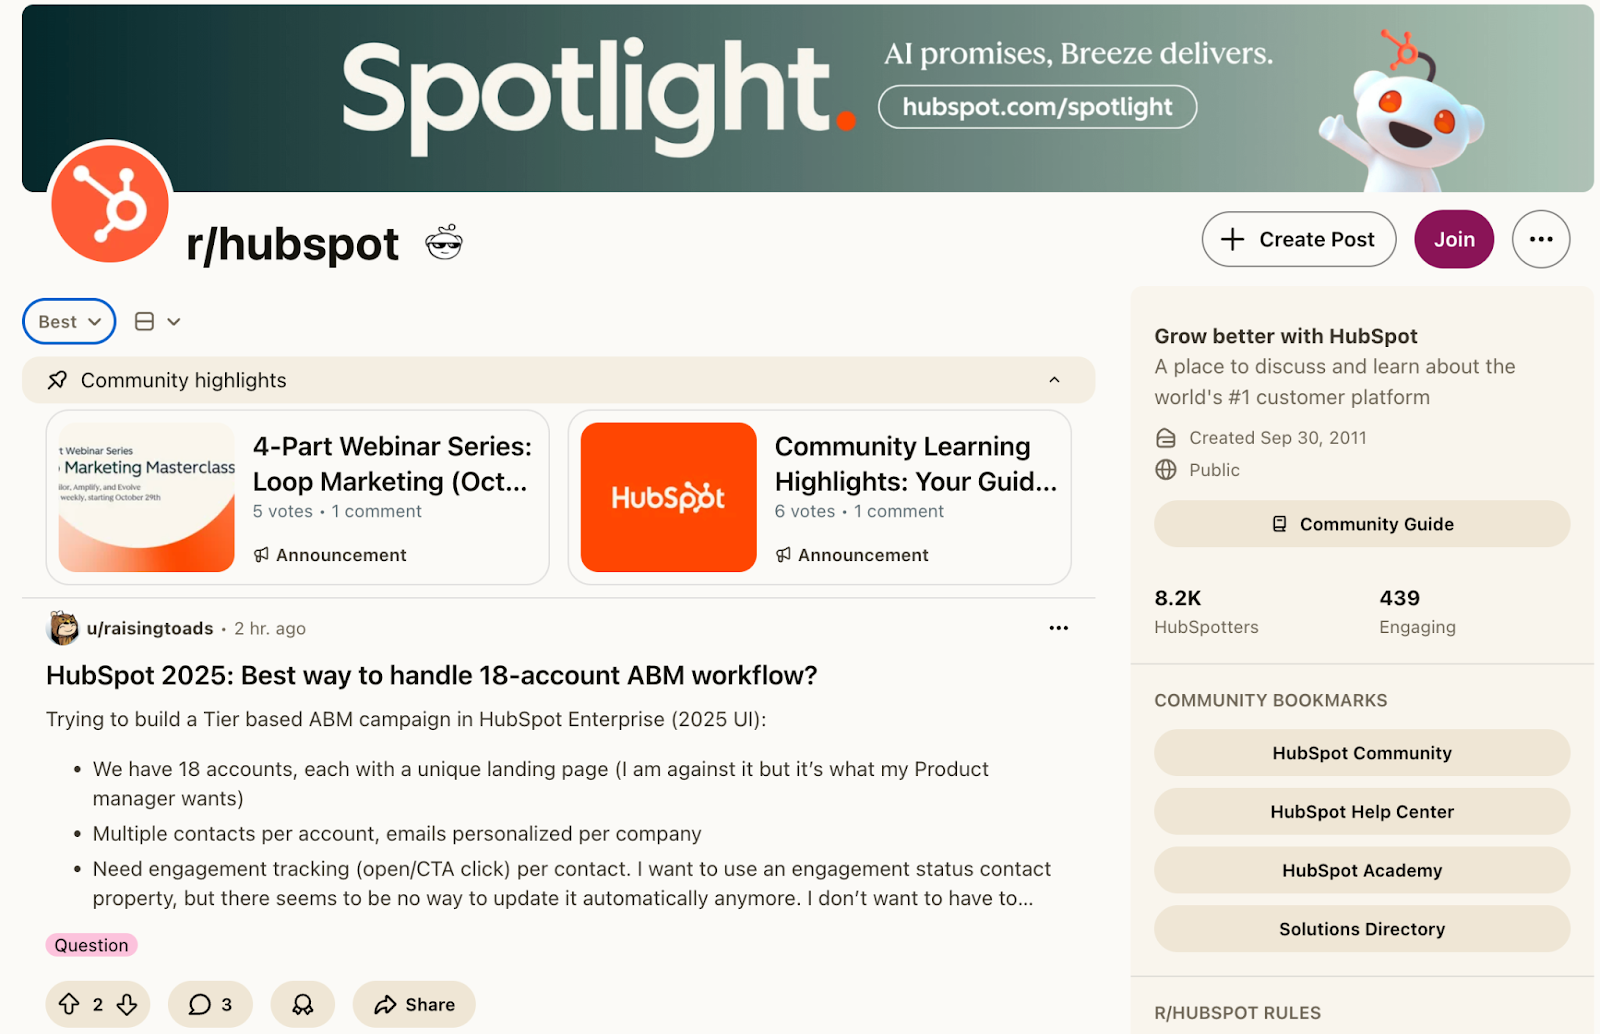The image size is (1600, 1034).
Task: Open post options via the three-dot icon
Action: coord(1058,628)
